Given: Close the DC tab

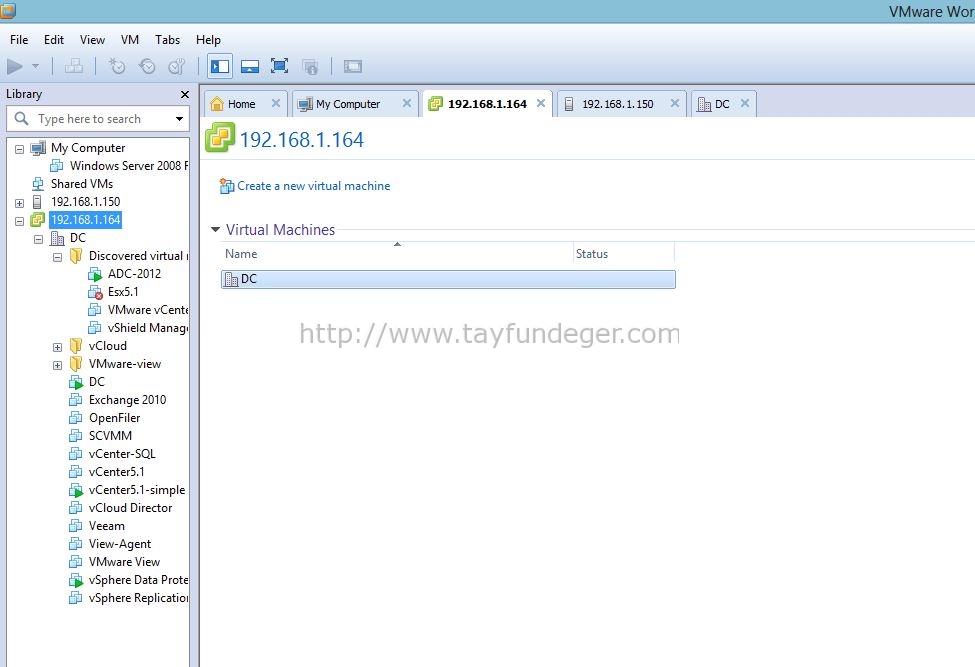Looking at the screenshot, I should [x=745, y=103].
